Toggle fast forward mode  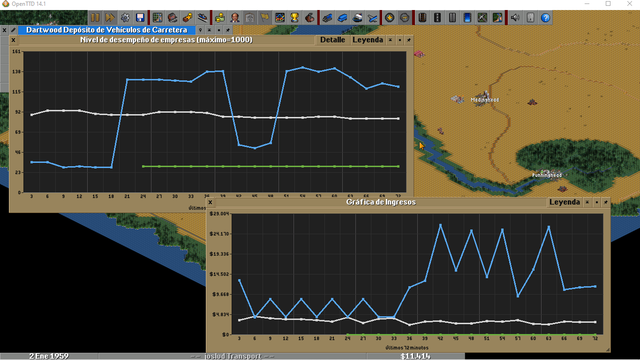point(110,18)
